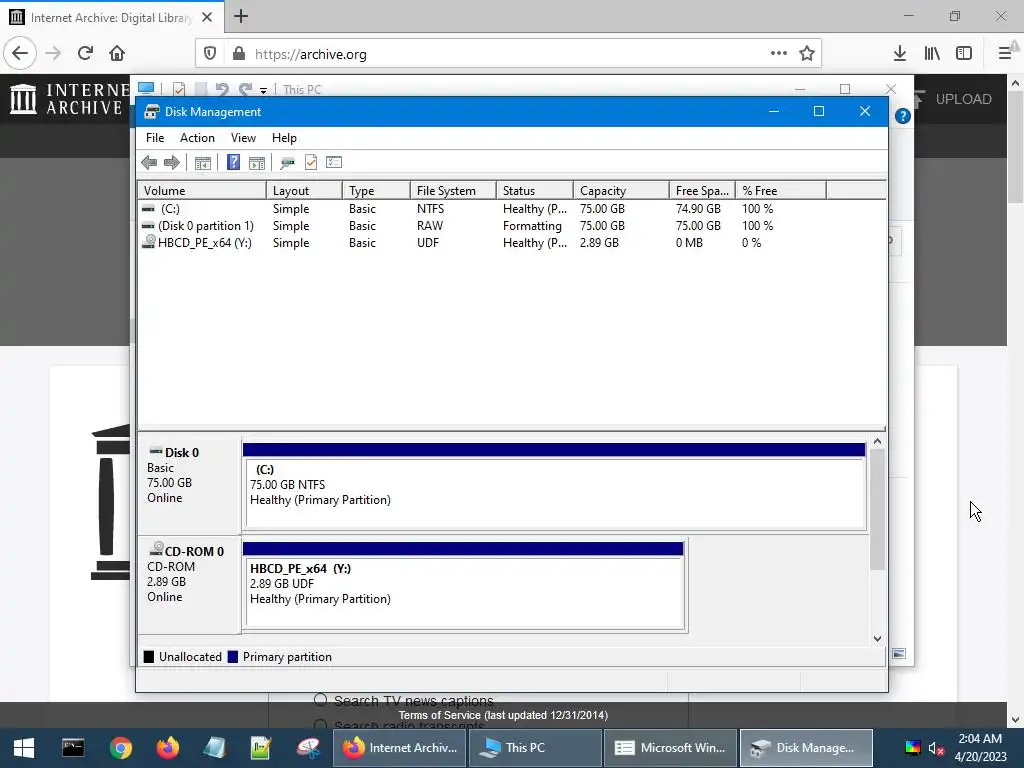Select the (Disk 0 partition 1) volume row

[511, 226]
